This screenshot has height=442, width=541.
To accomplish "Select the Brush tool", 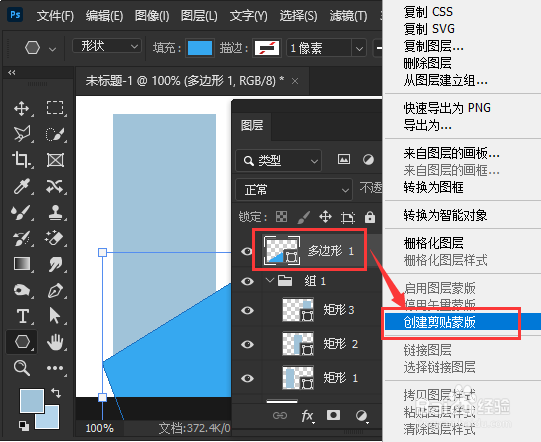I will (22, 213).
